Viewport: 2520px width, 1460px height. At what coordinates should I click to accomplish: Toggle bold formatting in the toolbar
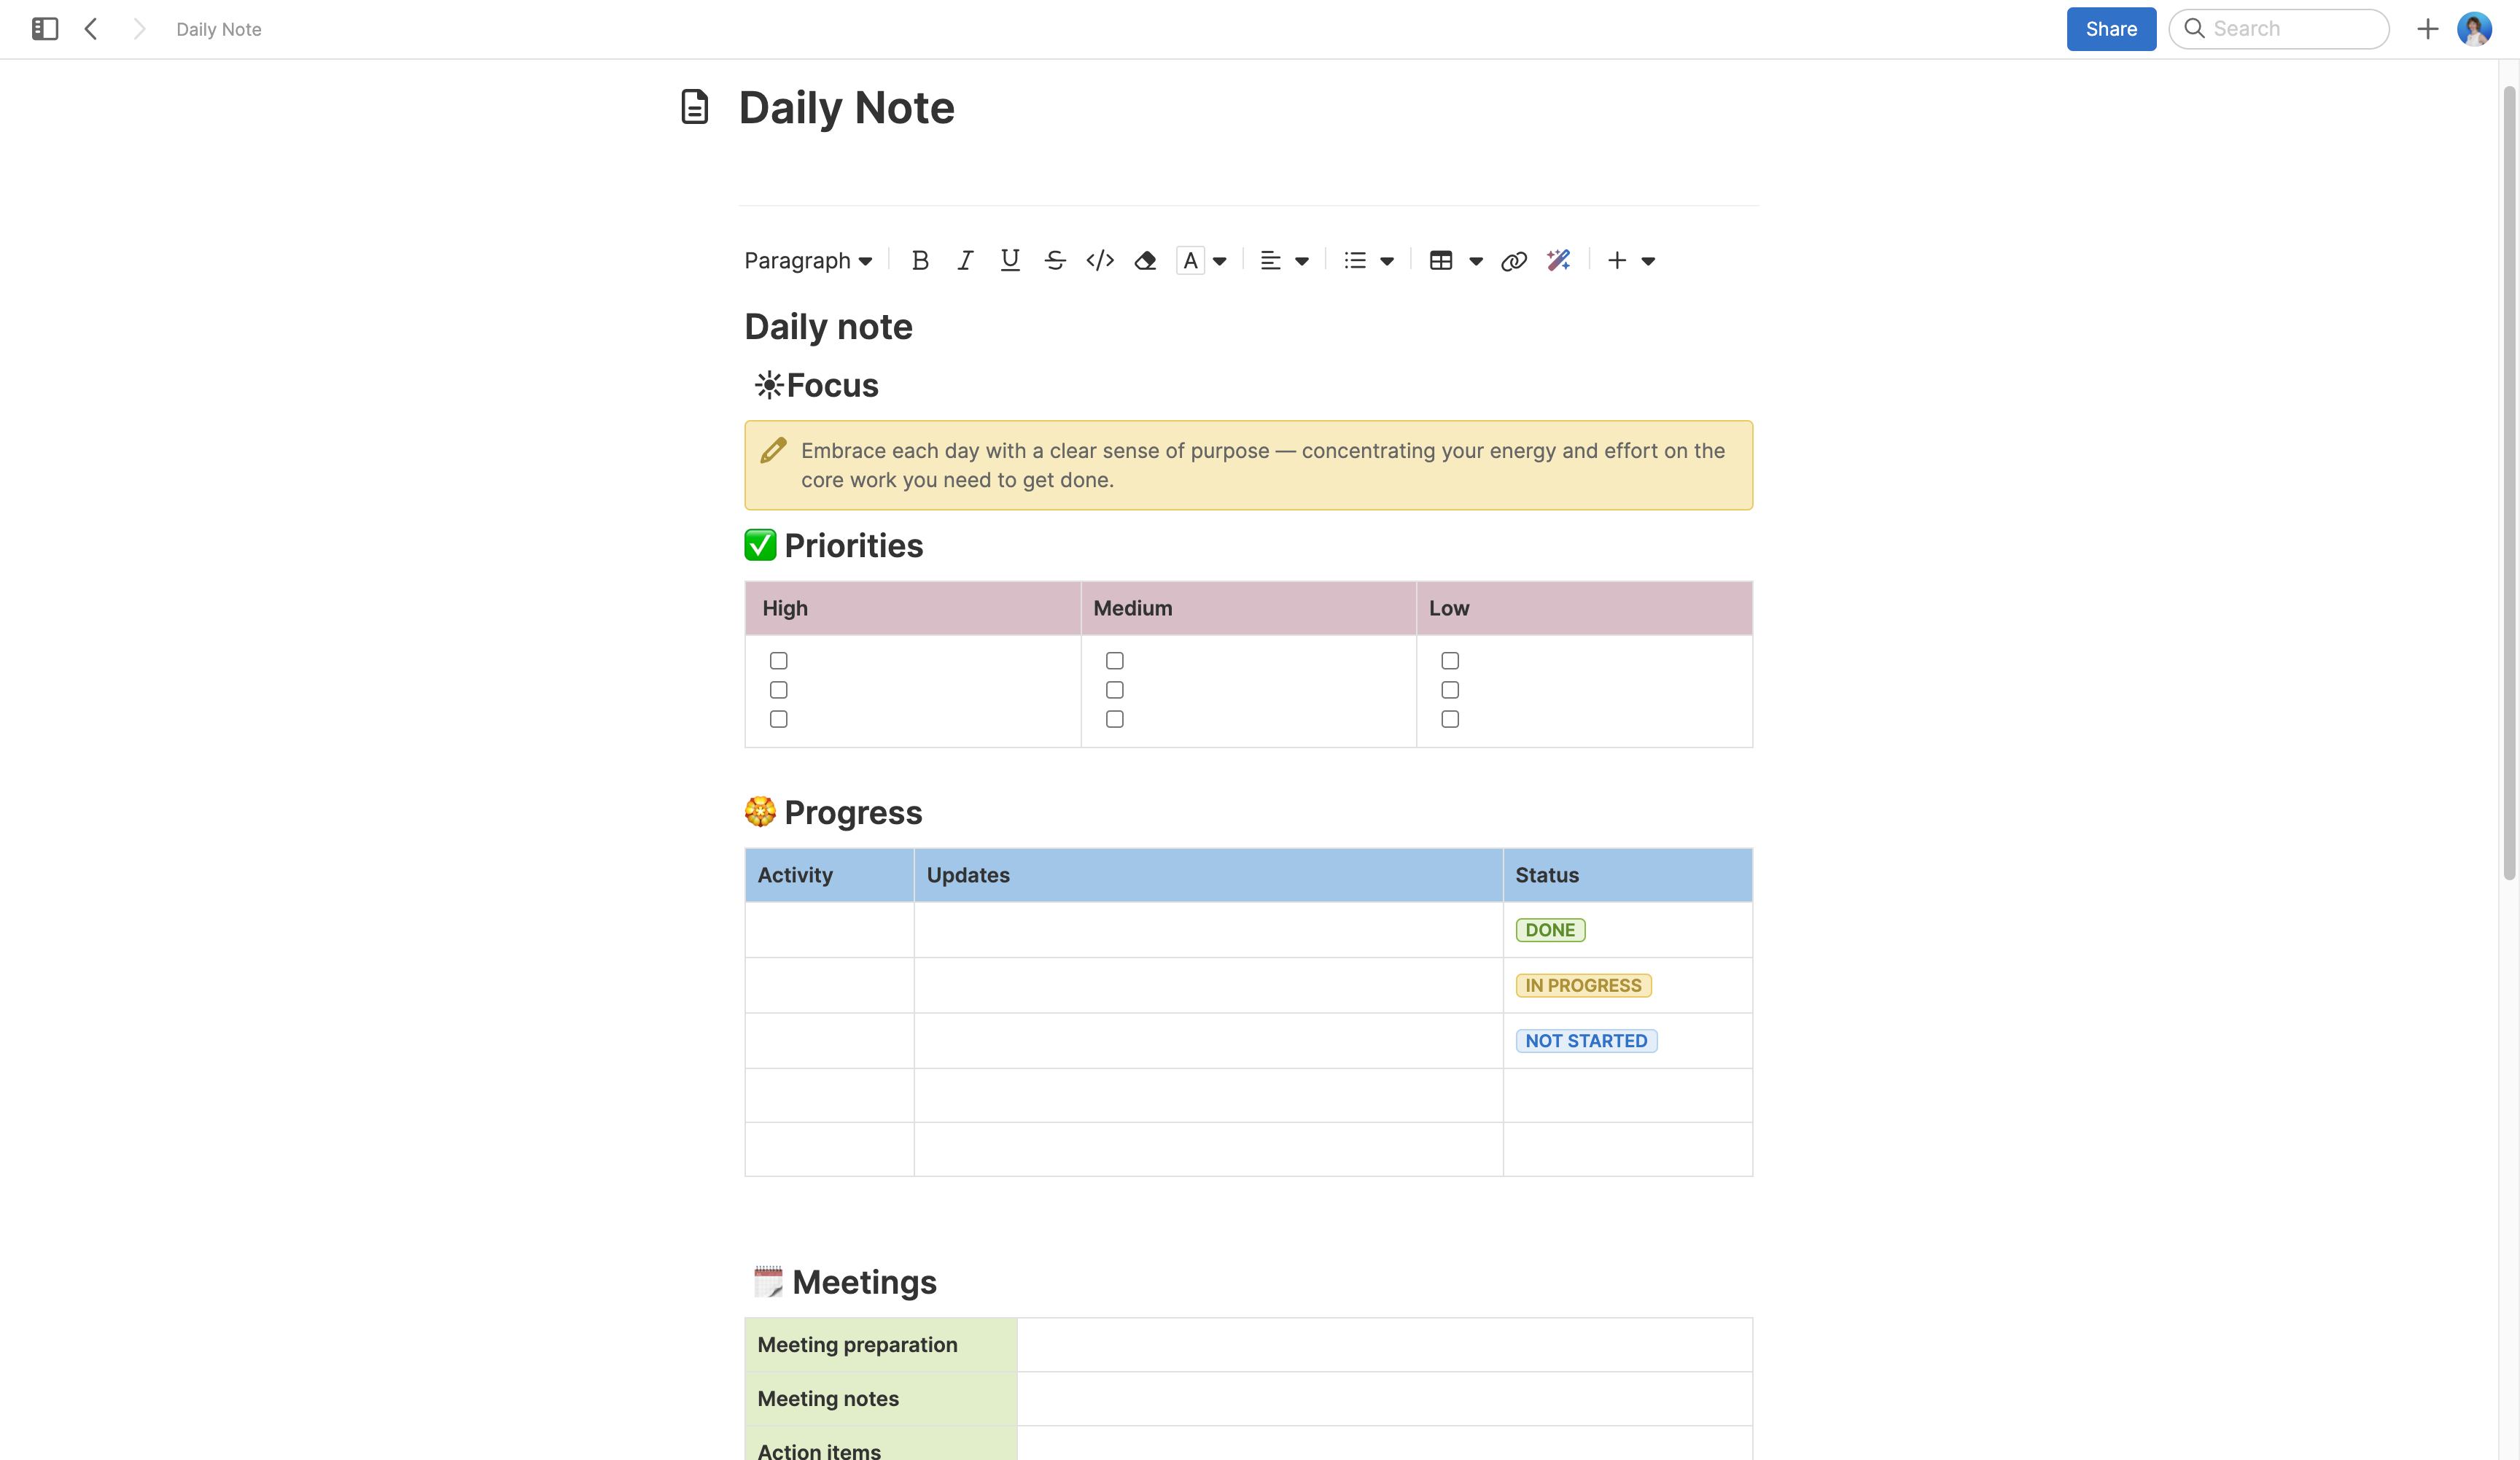pyautogui.click(x=920, y=261)
